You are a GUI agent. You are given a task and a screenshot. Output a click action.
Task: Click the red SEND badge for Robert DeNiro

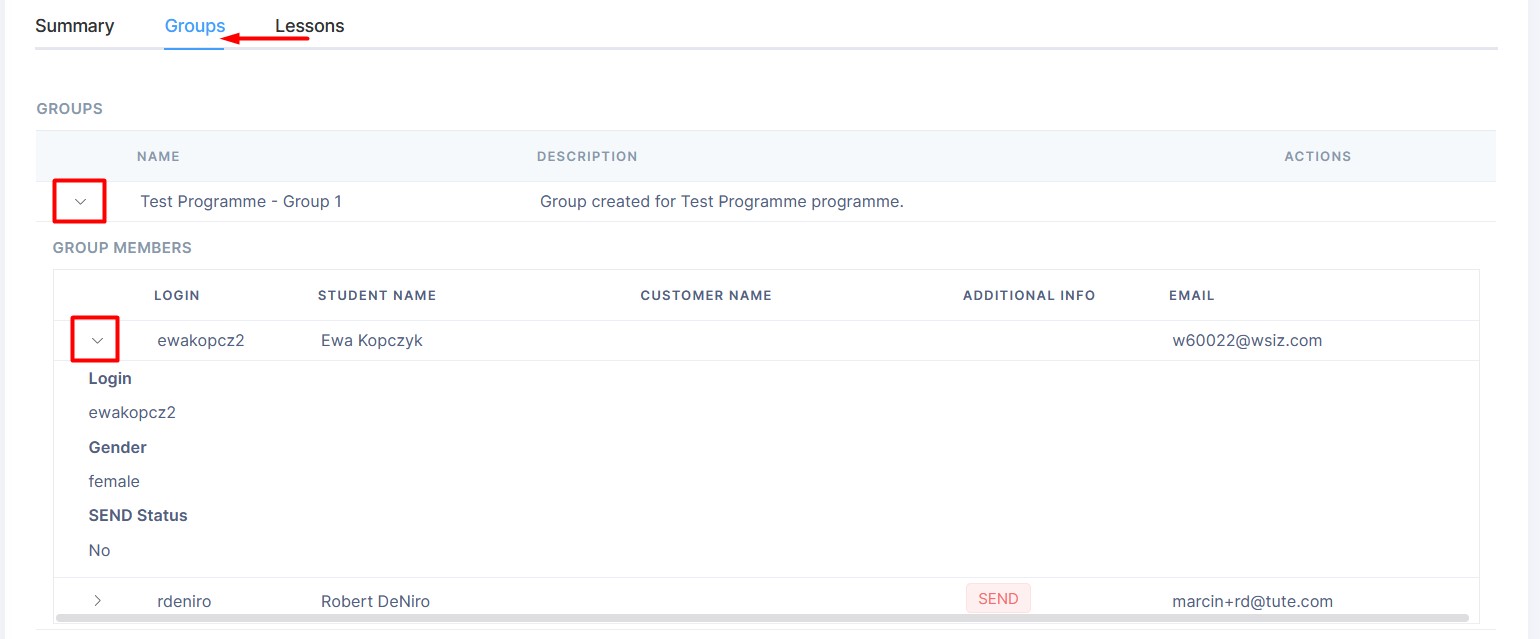[x=997, y=599]
